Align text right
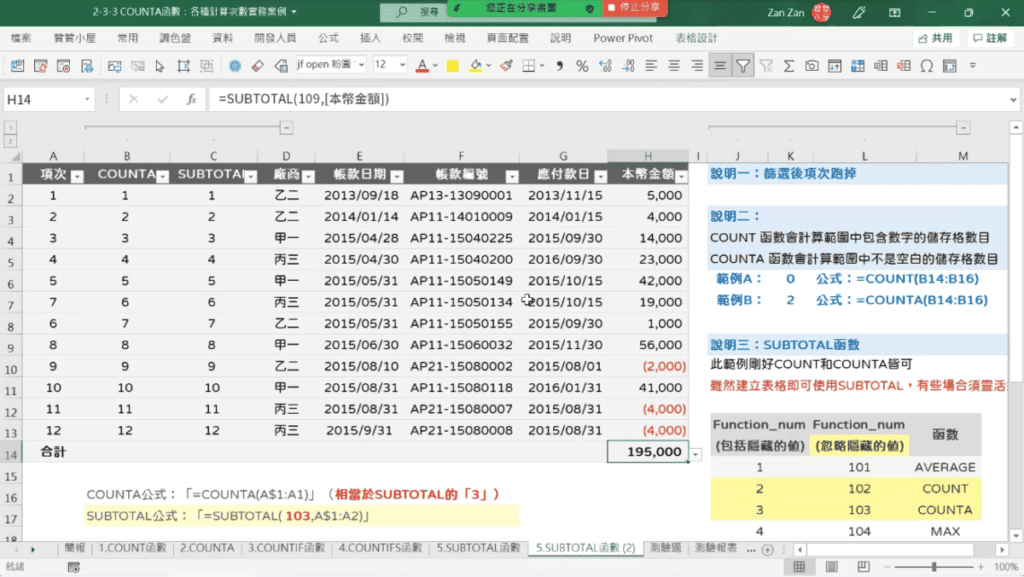Viewport: 1024px width, 577px height. click(x=697, y=66)
